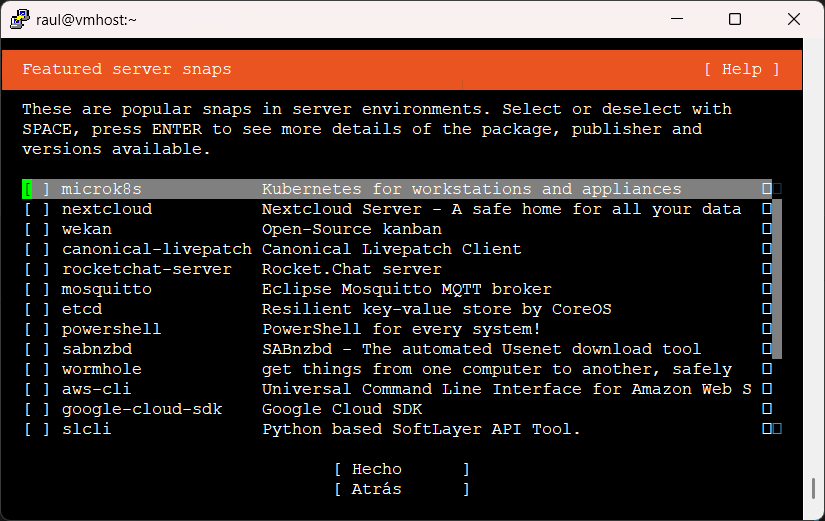Select the wormhole snap entry

(x=101, y=369)
